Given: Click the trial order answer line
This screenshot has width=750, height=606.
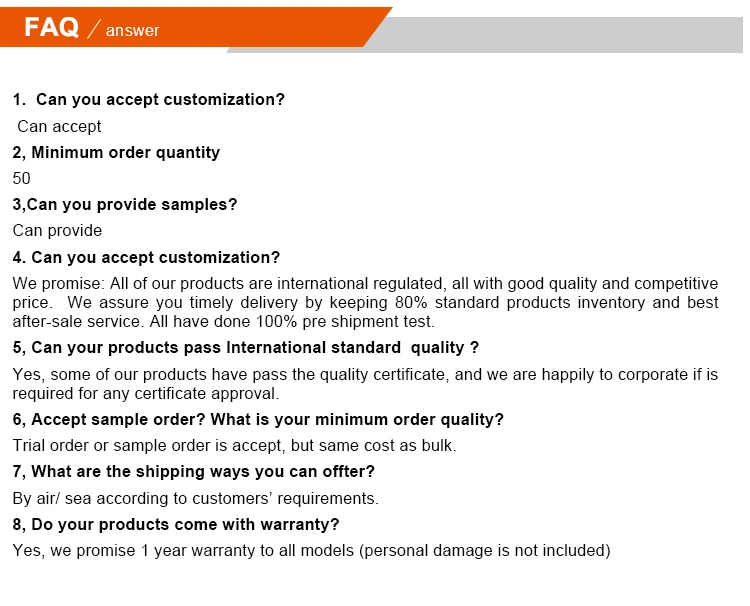Looking at the screenshot, I should [x=235, y=445].
